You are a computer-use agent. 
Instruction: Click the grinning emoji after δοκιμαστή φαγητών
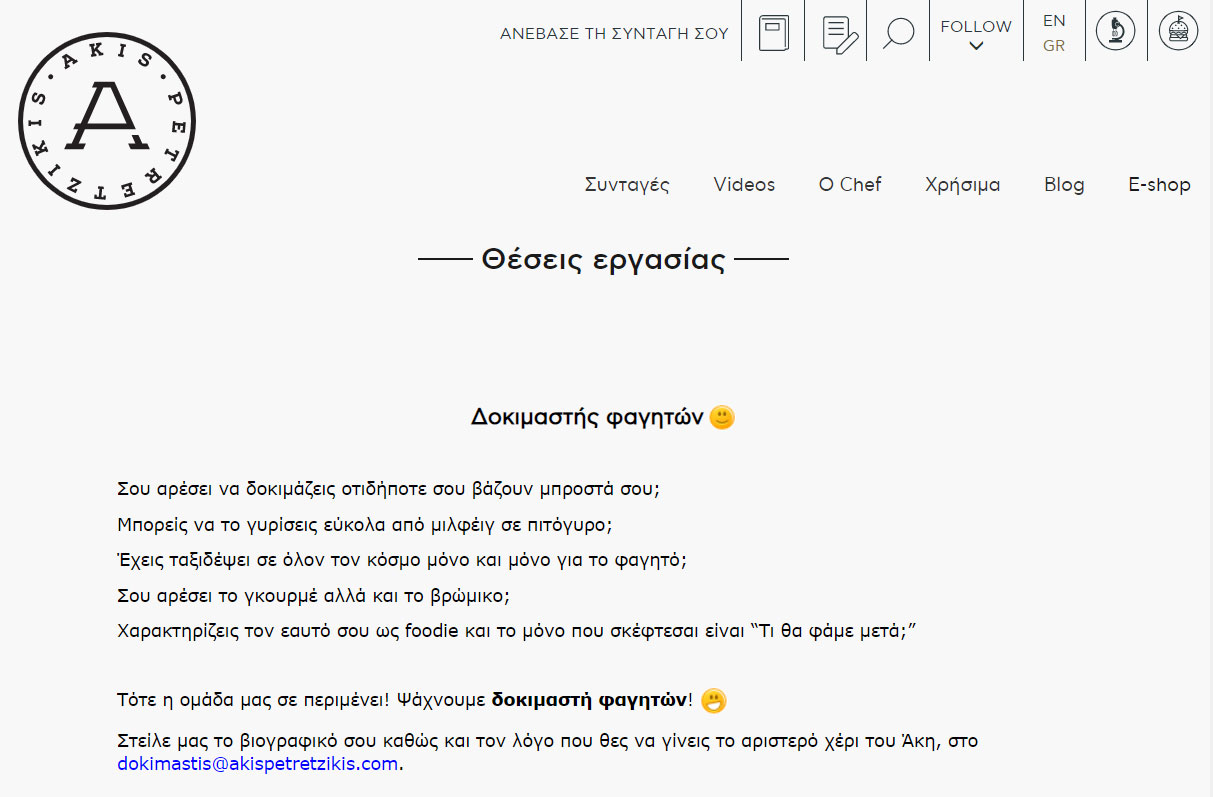pyautogui.click(x=713, y=701)
